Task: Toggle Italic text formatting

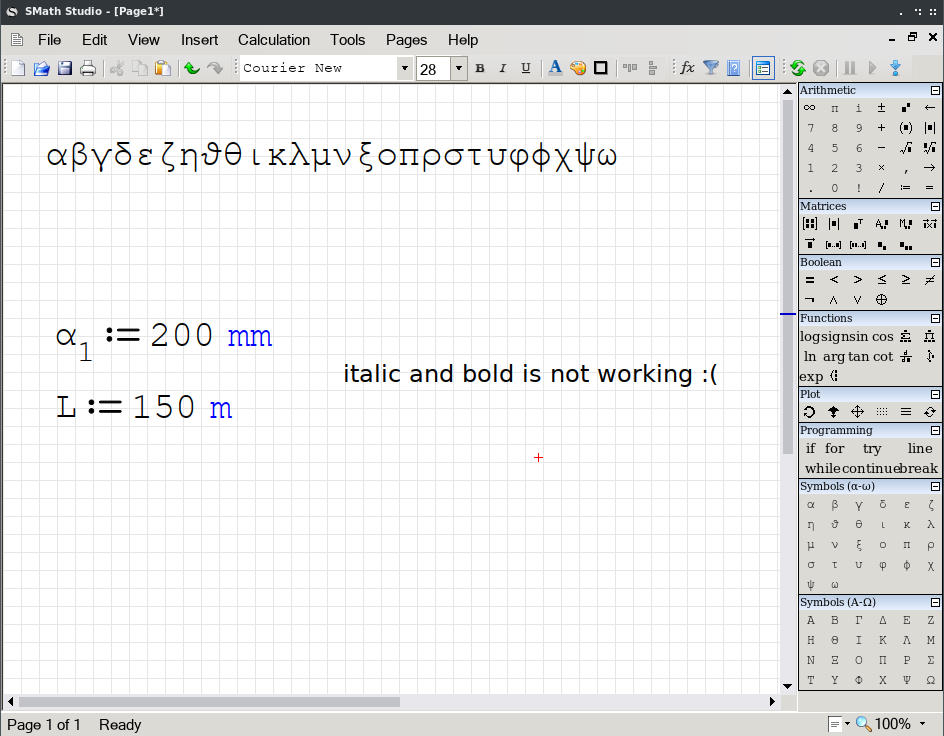Action: tap(503, 68)
